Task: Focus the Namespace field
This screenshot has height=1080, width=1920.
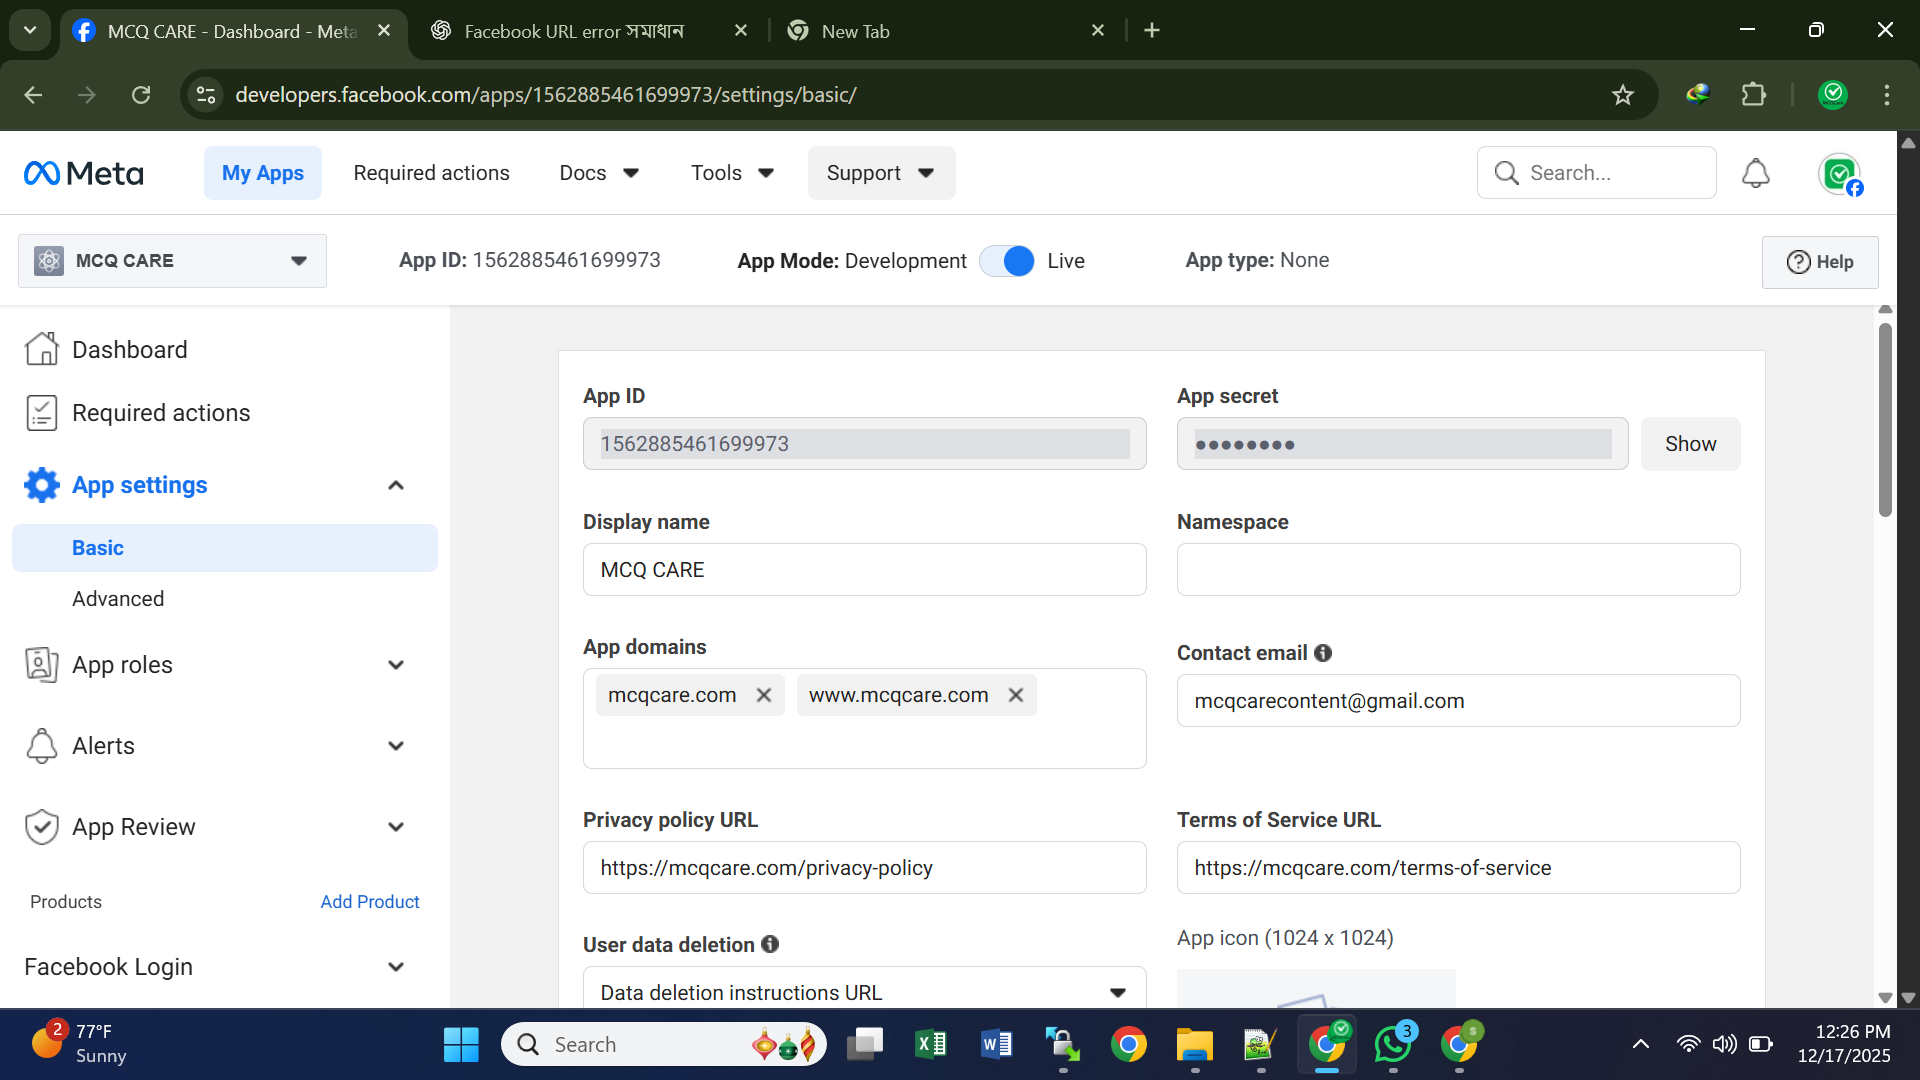Action: pyautogui.click(x=1459, y=570)
